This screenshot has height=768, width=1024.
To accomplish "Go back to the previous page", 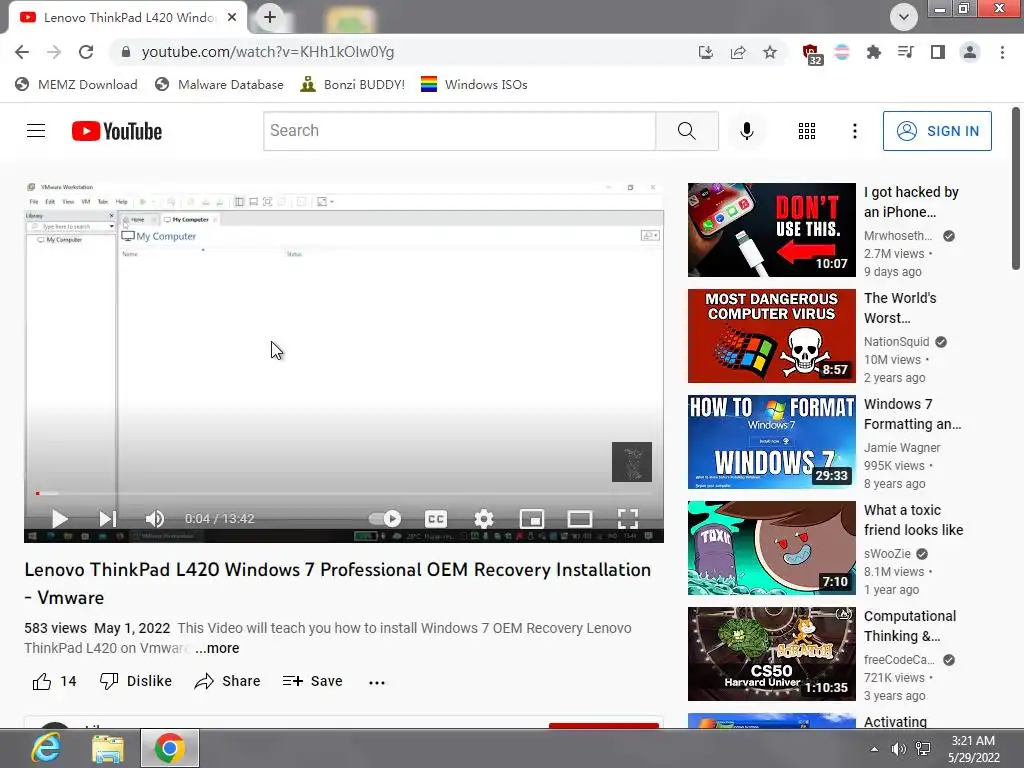I will click(x=22, y=52).
